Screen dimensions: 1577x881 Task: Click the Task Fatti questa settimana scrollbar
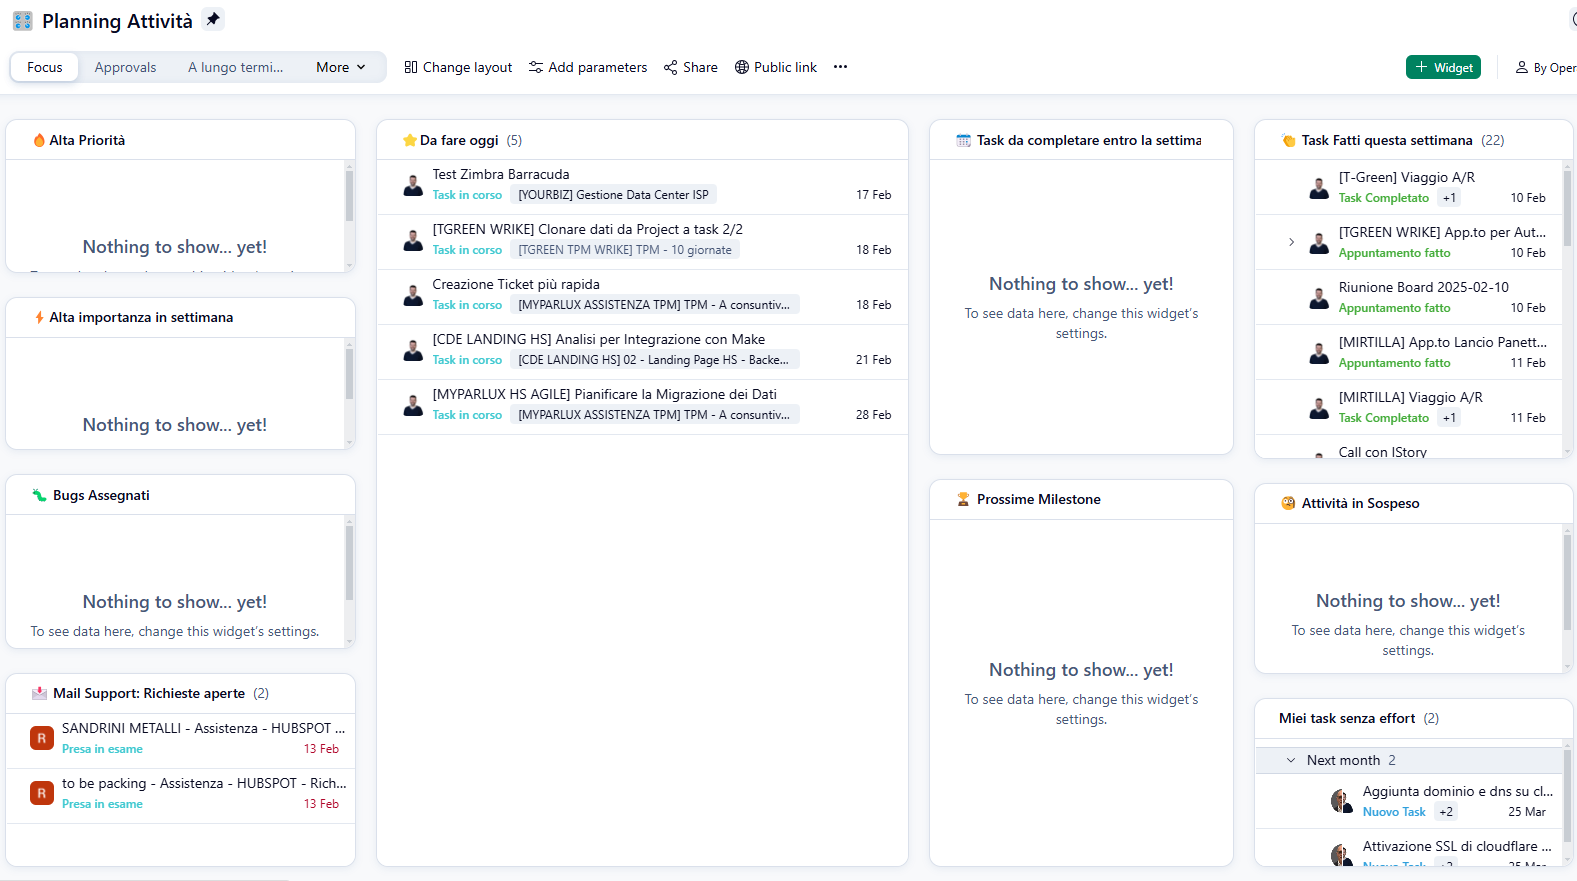(1567, 208)
